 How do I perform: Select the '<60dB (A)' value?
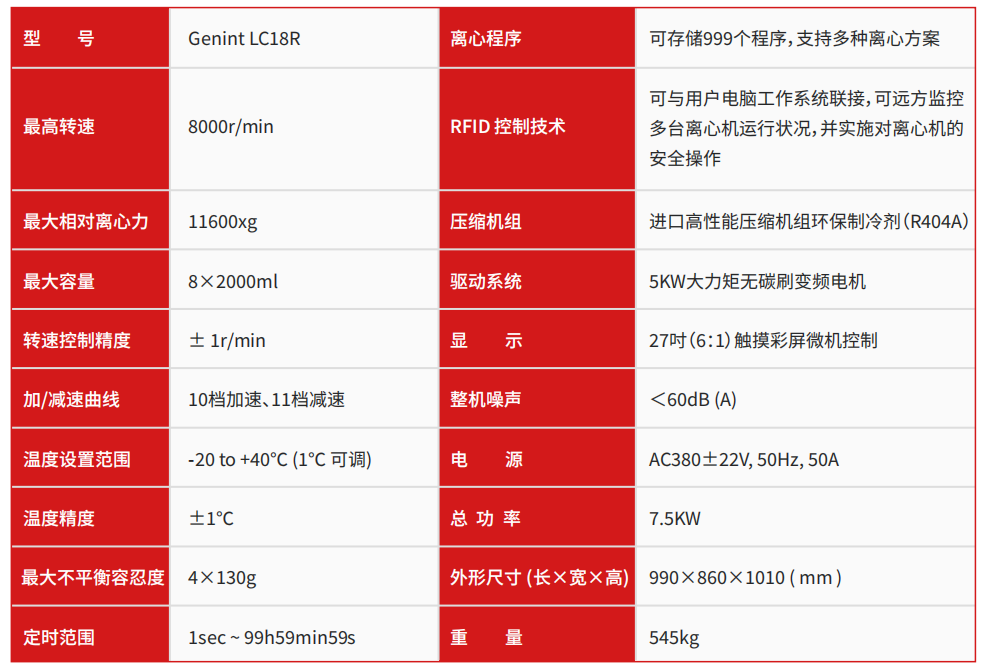[x=693, y=399]
